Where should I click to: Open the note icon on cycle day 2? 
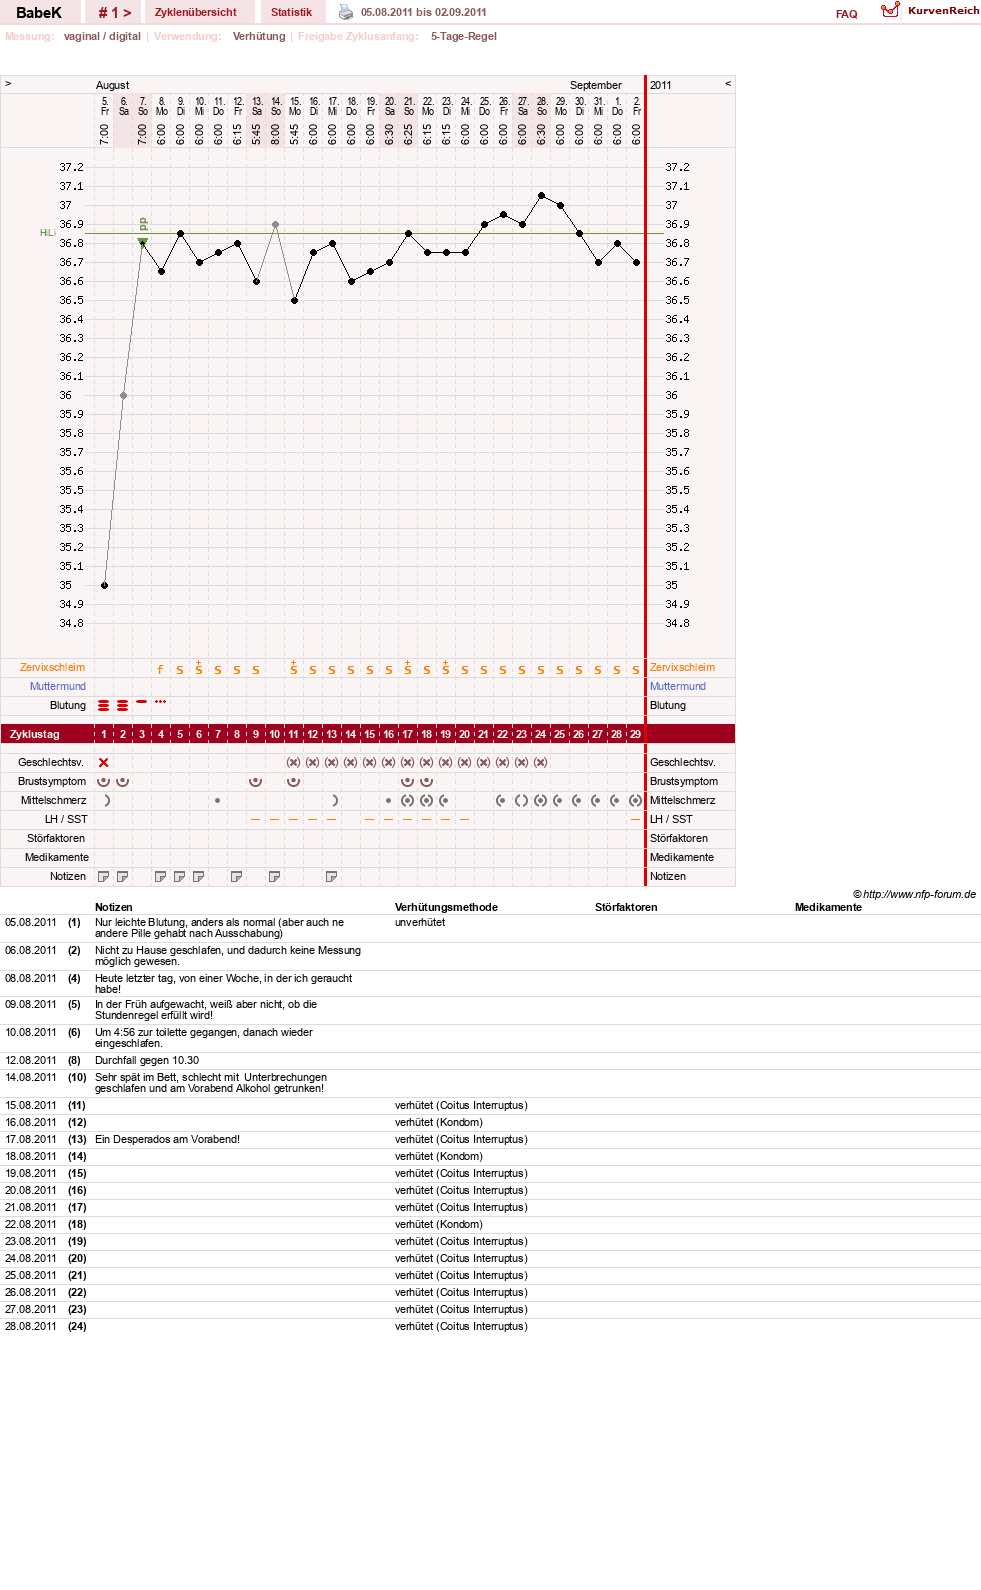(x=122, y=877)
